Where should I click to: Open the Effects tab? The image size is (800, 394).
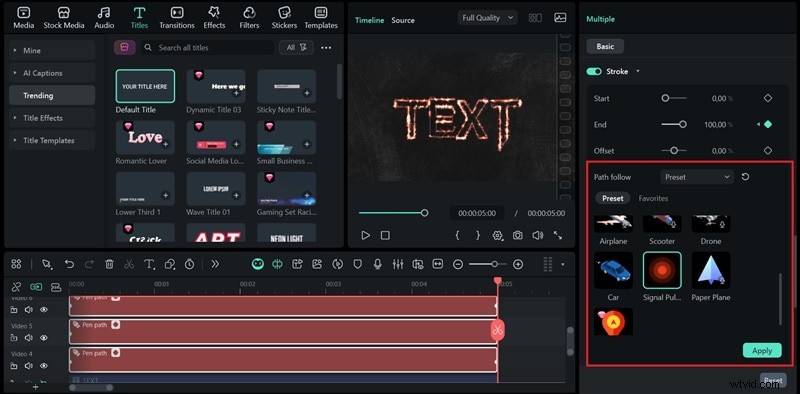[214, 18]
